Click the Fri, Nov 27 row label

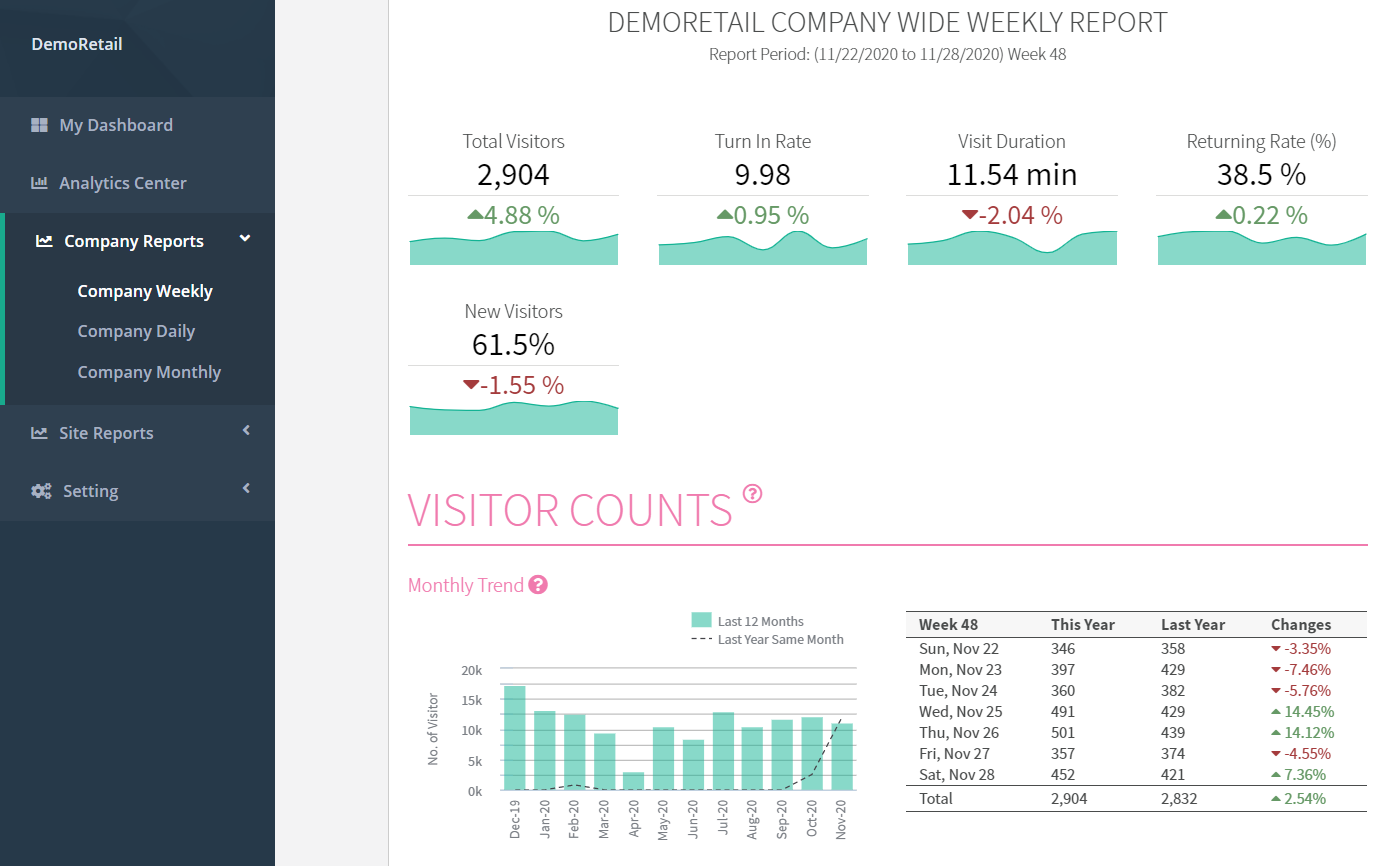[955, 754]
